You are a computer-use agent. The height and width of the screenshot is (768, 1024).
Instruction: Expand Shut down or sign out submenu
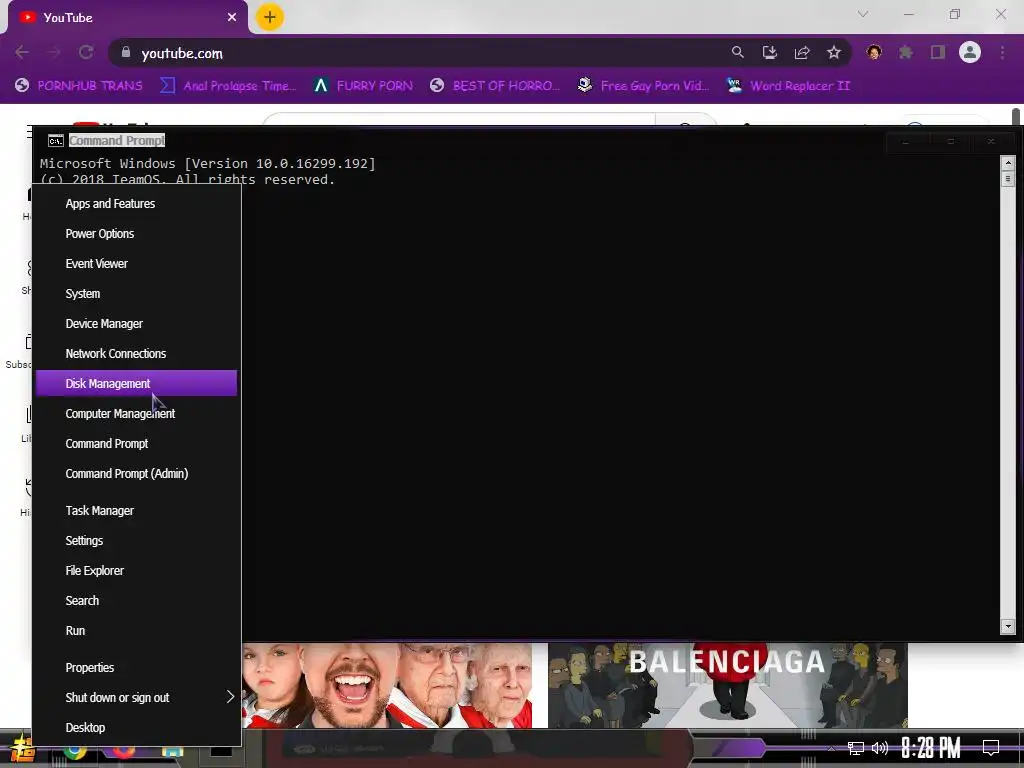click(x=136, y=698)
